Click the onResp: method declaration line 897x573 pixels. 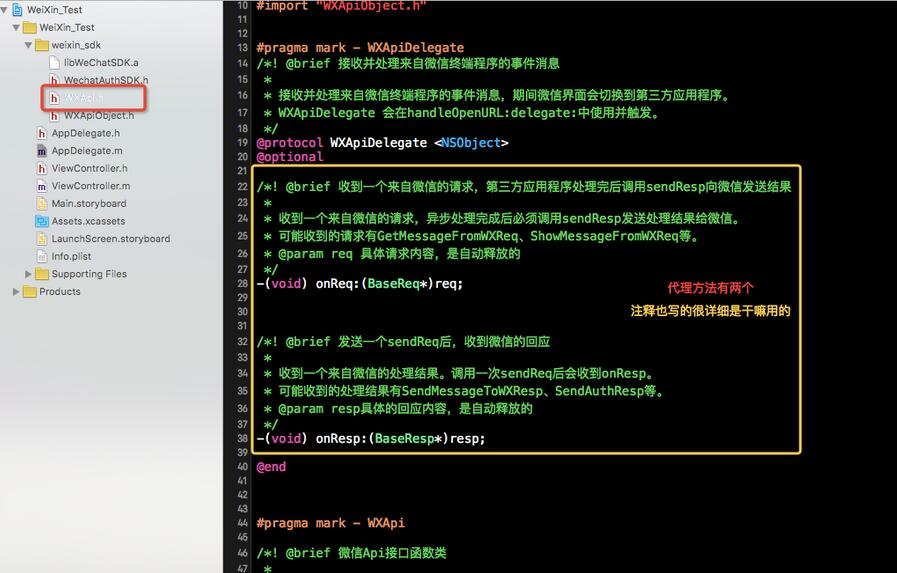click(x=371, y=439)
